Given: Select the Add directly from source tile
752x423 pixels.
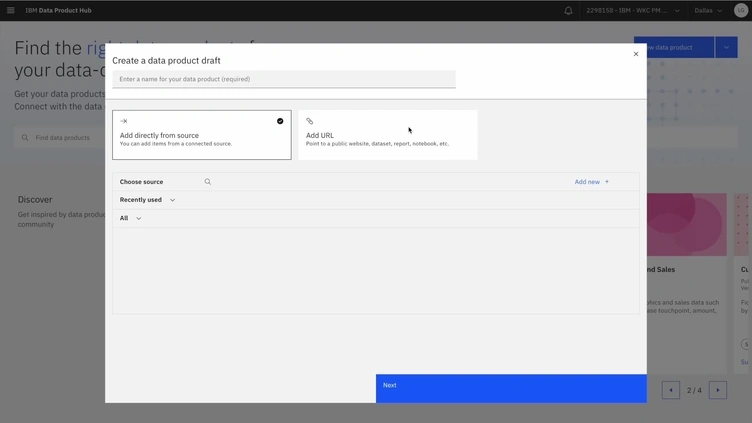Looking at the screenshot, I should pyautogui.click(x=201, y=135).
